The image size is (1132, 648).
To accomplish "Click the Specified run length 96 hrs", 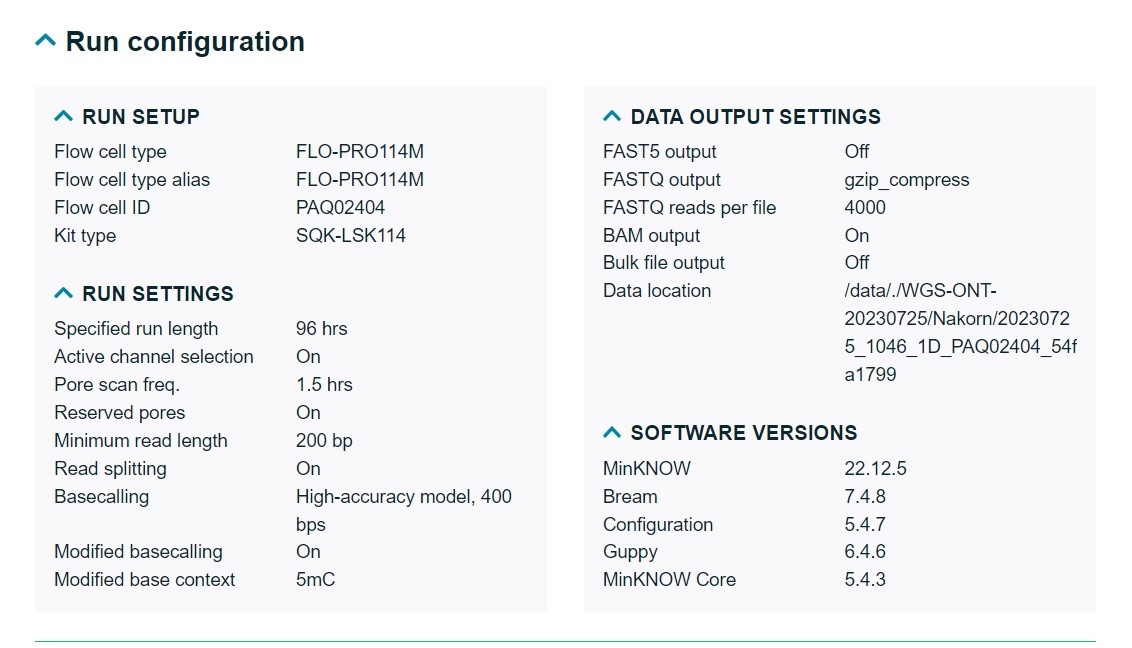I will click(x=321, y=329).
